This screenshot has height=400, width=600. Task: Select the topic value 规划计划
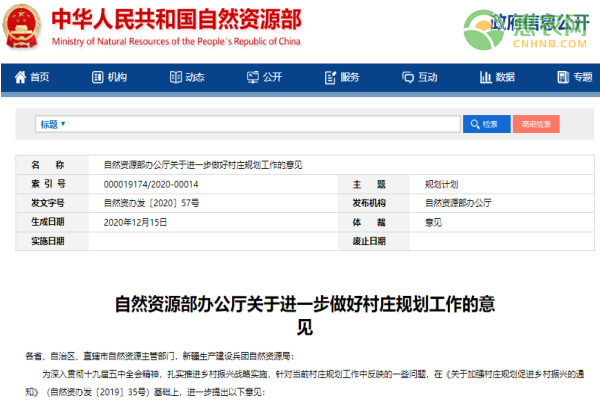(x=442, y=184)
